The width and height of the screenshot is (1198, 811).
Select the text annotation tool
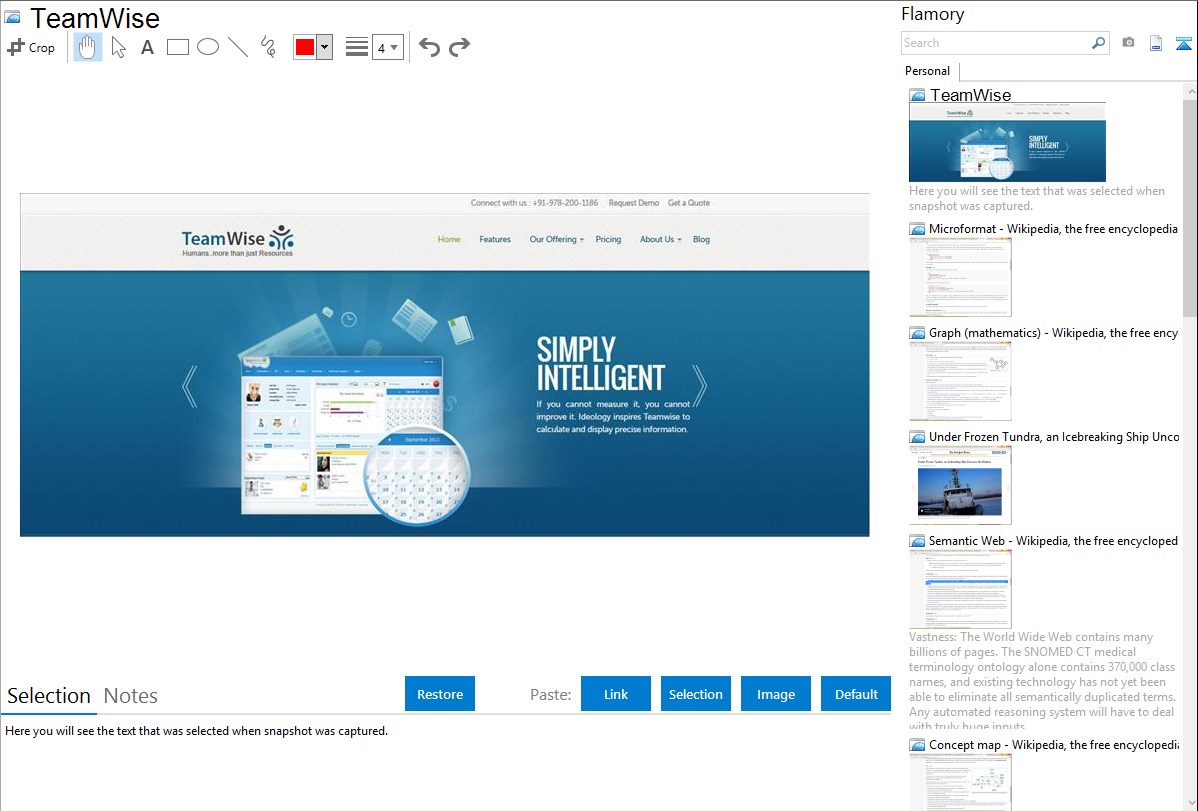point(147,47)
